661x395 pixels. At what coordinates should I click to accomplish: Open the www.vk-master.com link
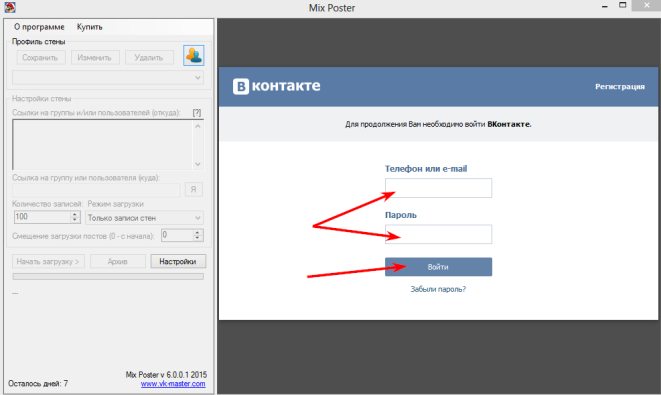[173, 384]
